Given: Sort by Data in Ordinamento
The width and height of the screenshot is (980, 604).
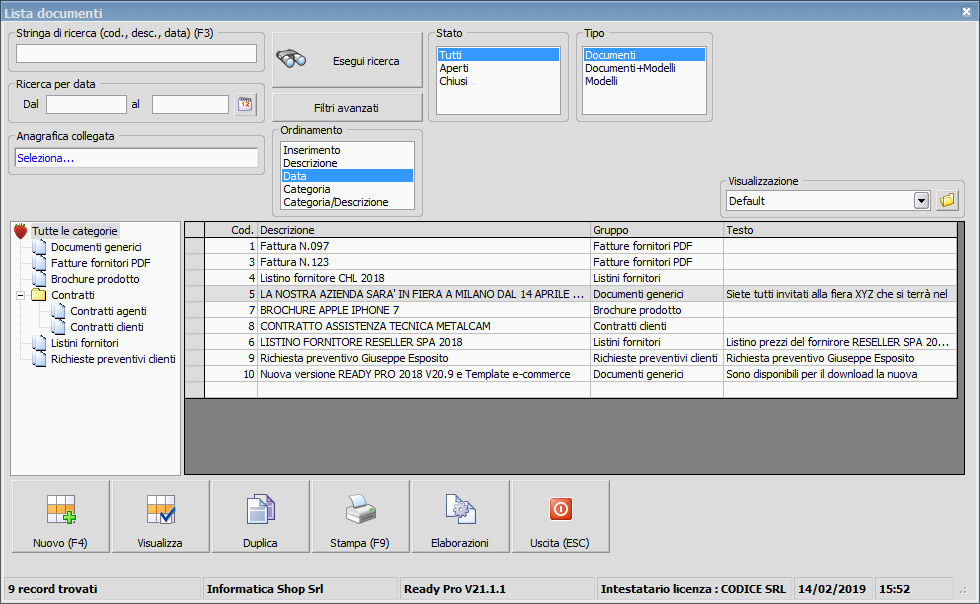Looking at the screenshot, I should [x=348, y=176].
